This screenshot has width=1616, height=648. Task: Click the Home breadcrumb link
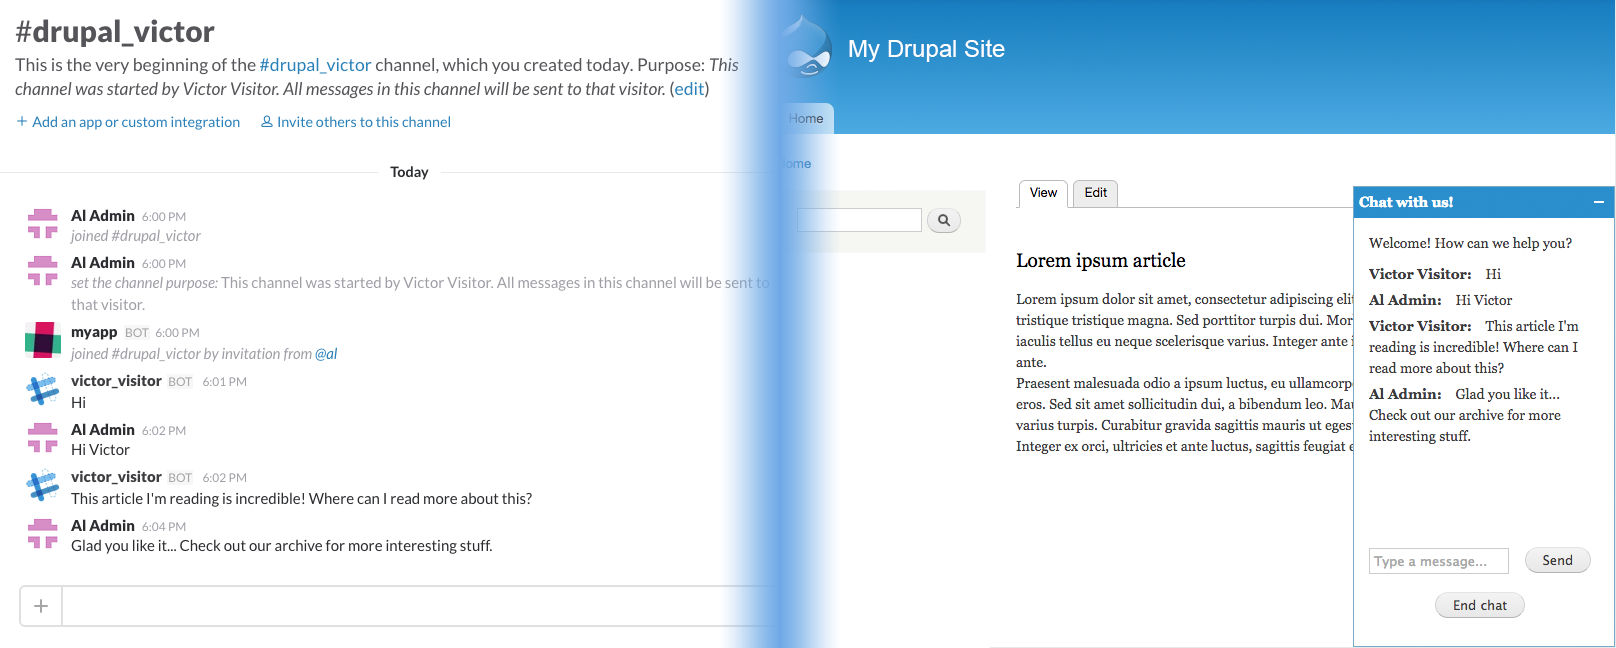(797, 164)
